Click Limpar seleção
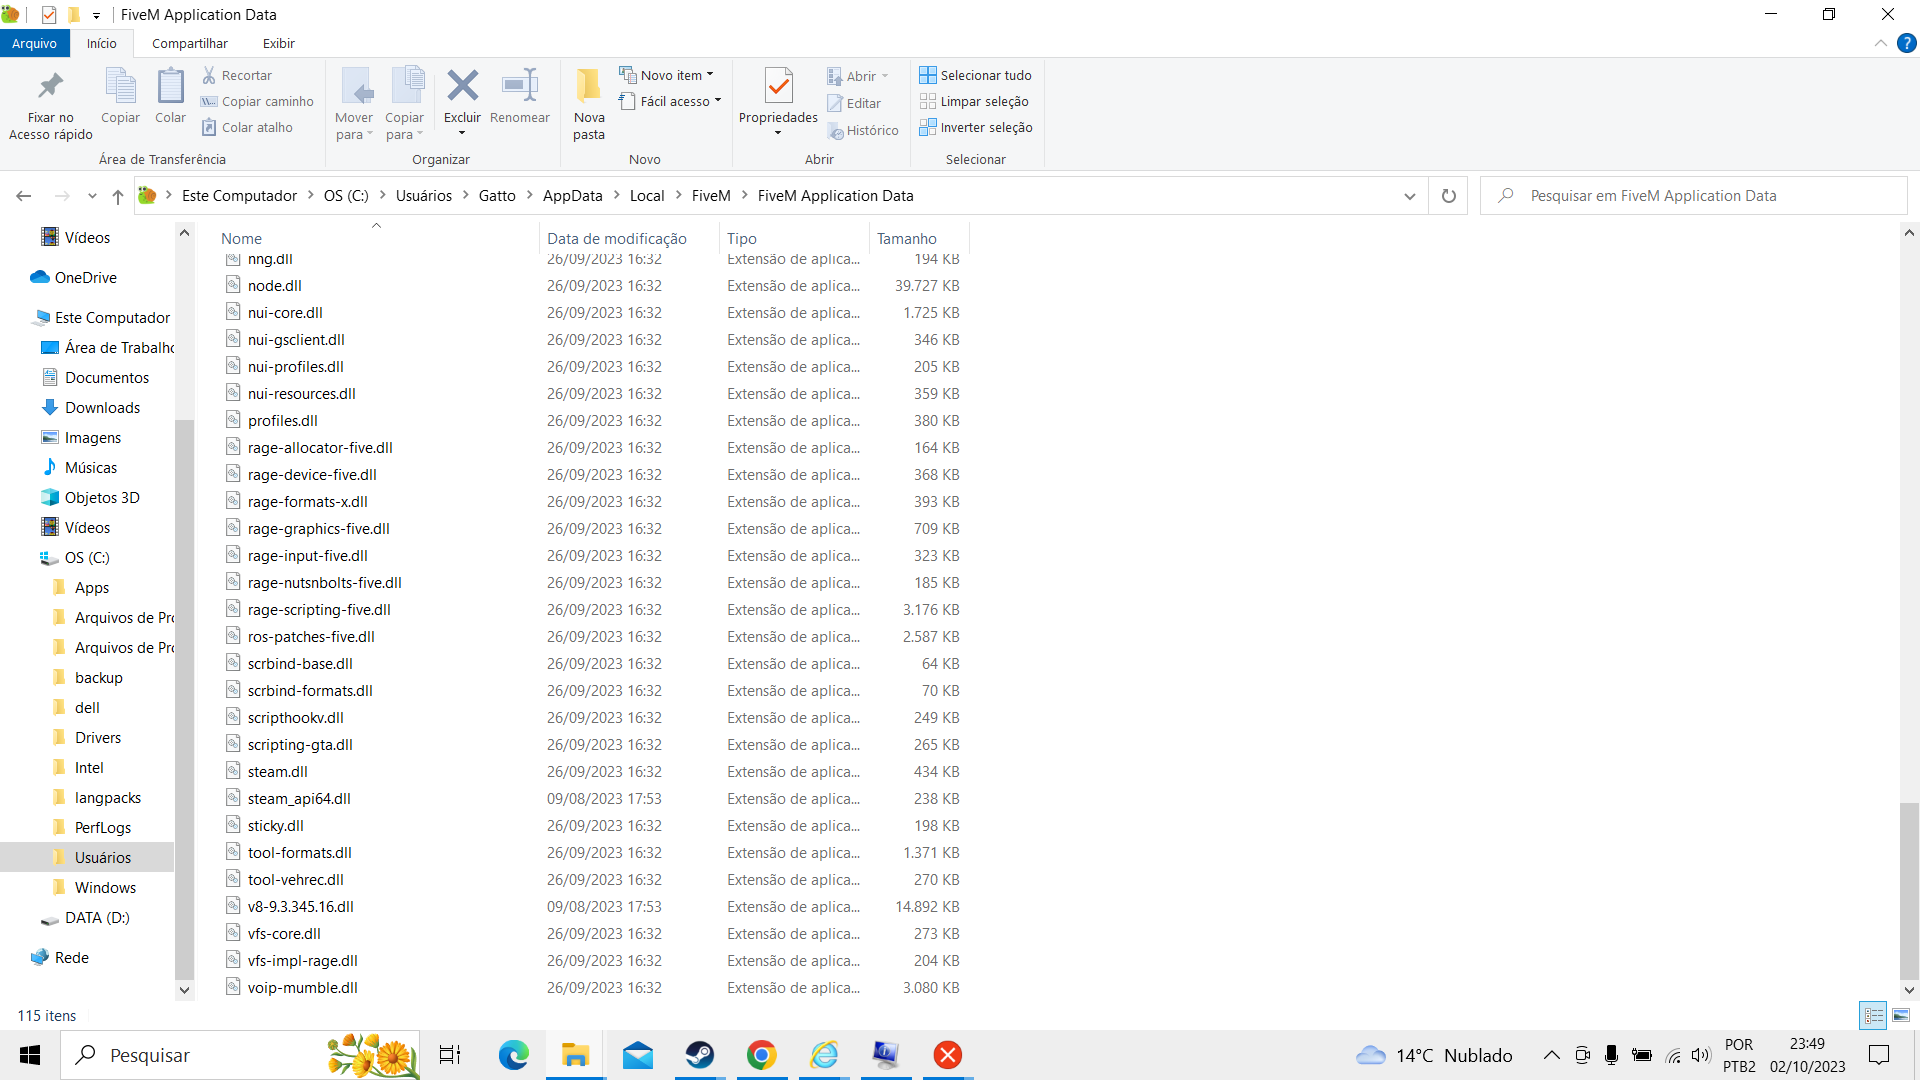1920x1080 pixels. (x=974, y=101)
